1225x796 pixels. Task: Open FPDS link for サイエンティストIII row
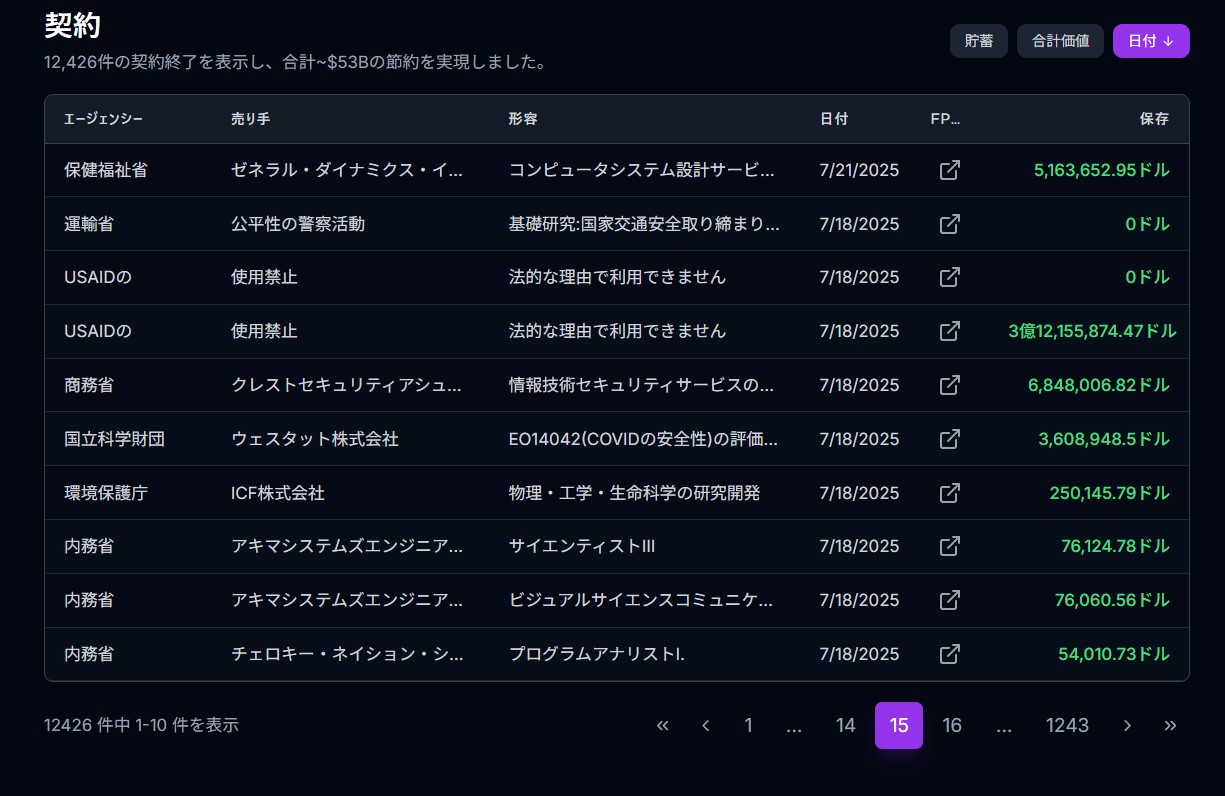click(950, 546)
